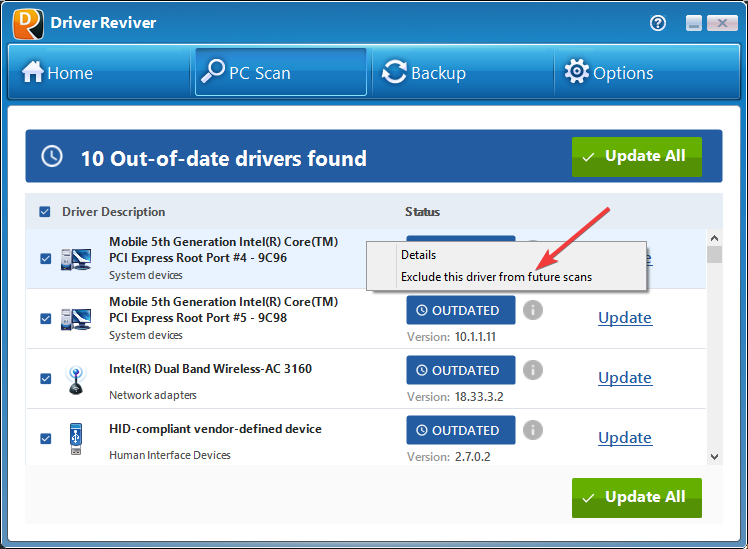Select Intel(R) Dual Band Wireless-AC 3160 text
The width and height of the screenshot is (748, 549).
click(x=210, y=369)
